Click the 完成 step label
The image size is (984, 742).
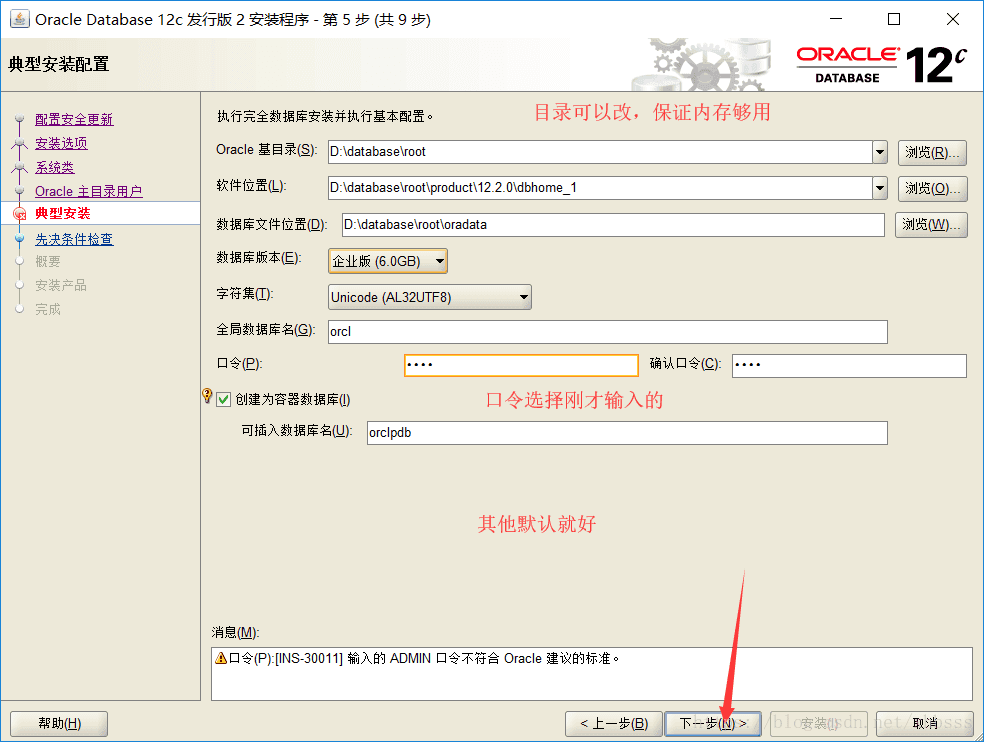tap(48, 309)
